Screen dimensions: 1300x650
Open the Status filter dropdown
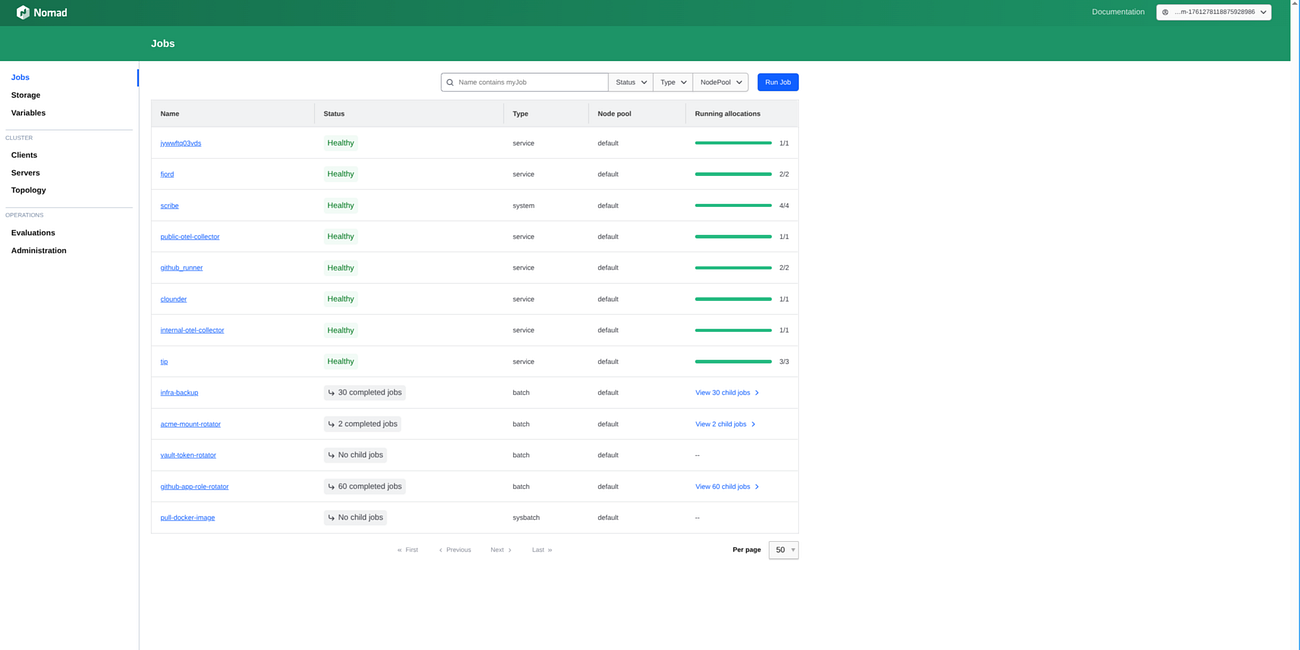[x=630, y=81]
